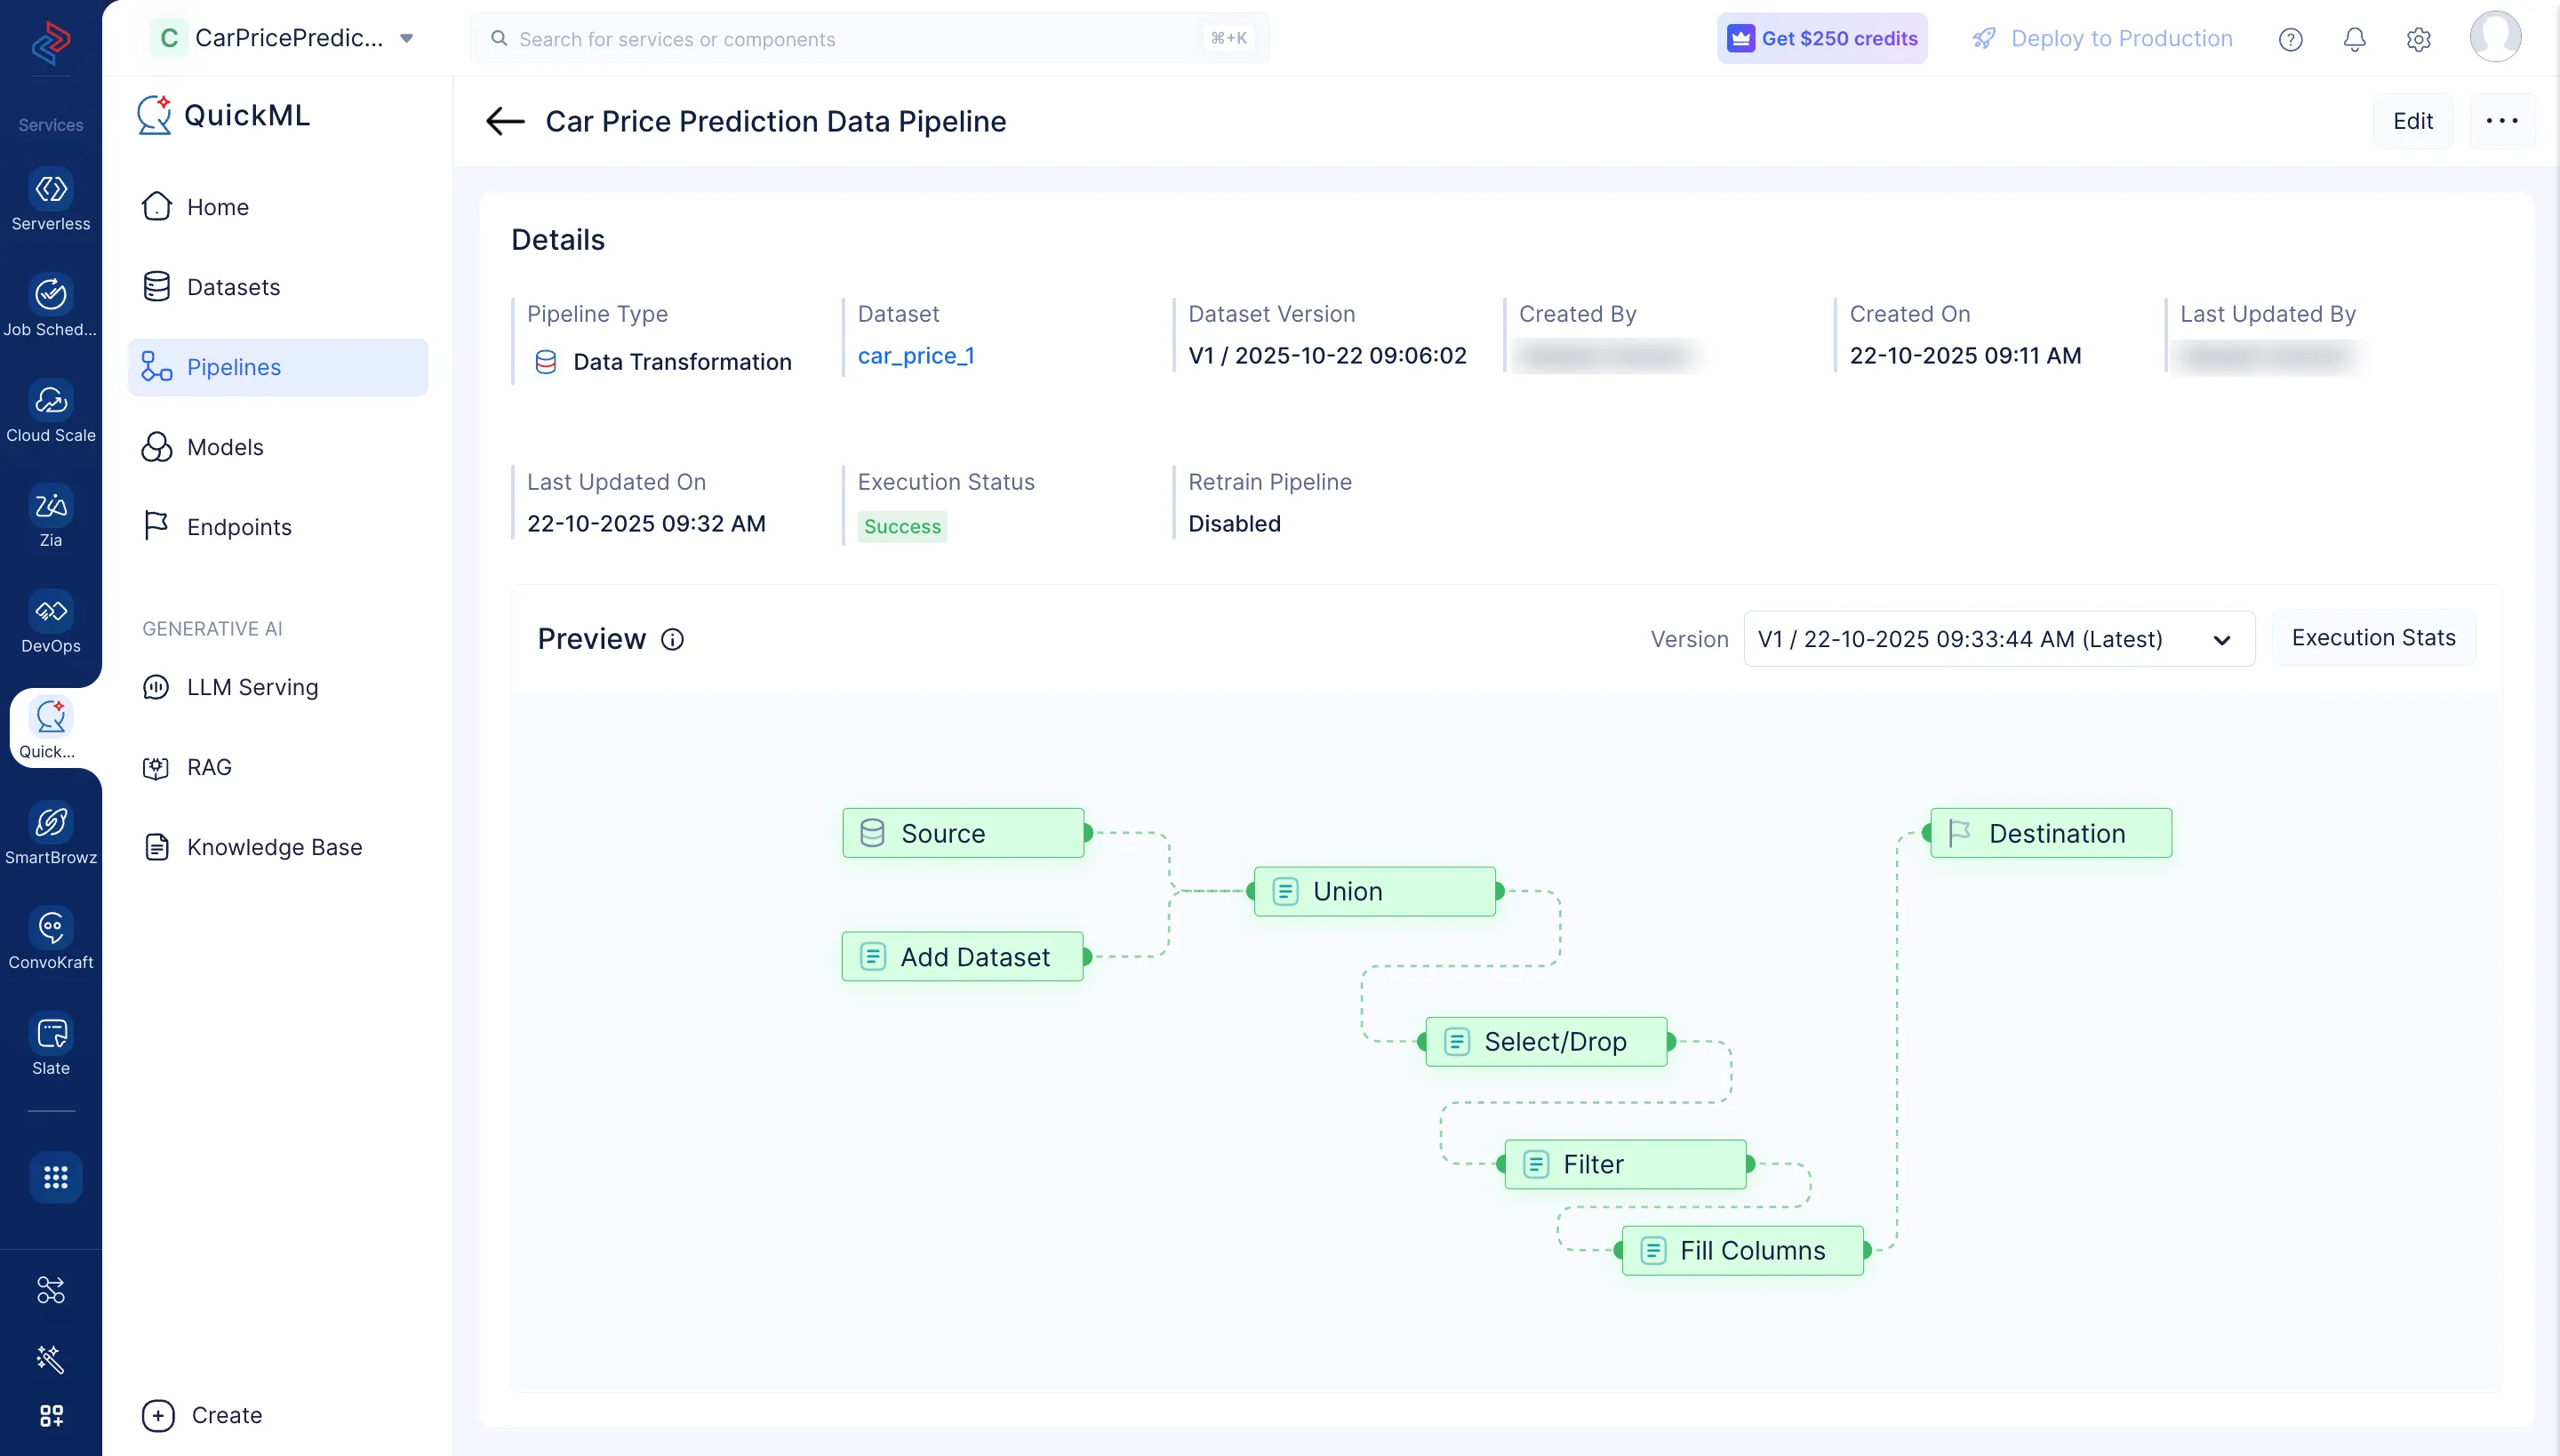Switch to the Models section
Viewport: 2560px width, 1456px height.
(225, 447)
